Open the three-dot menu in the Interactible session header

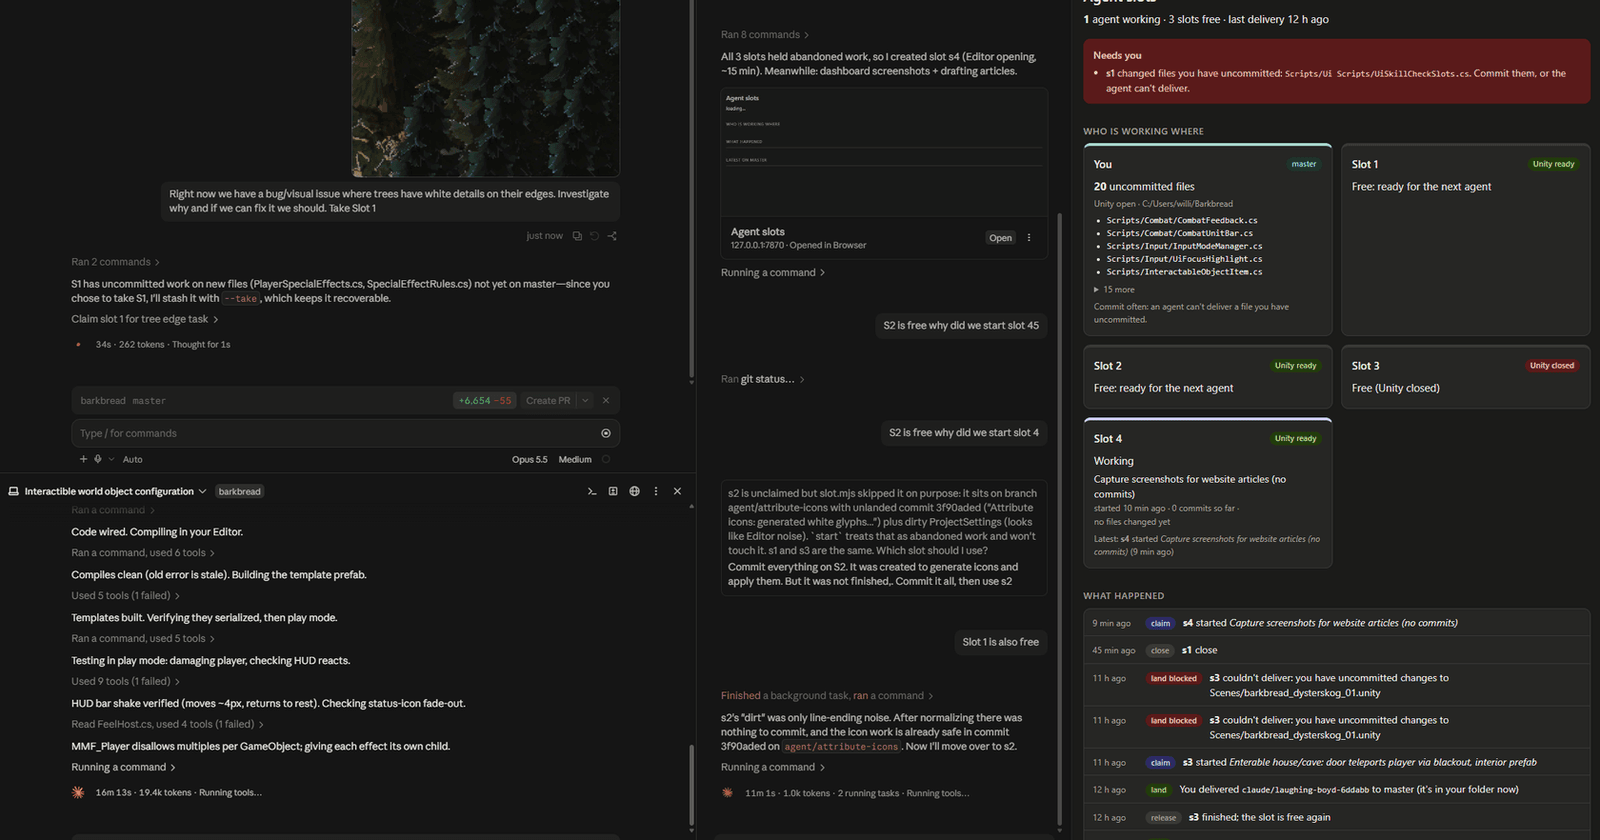[656, 491]
